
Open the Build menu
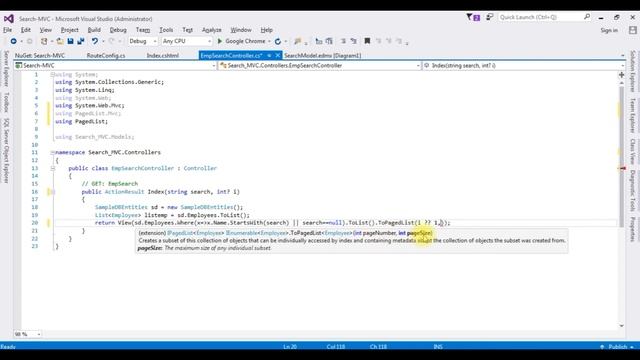(x=94, y=30)
